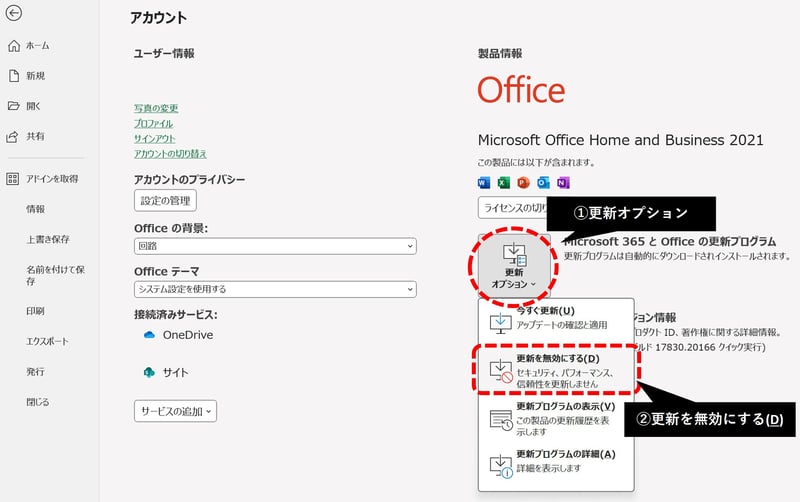The height and width of the screenshot is (502, 800).
Task: Click the PowerPoint app icon
Action: [523, 183]
